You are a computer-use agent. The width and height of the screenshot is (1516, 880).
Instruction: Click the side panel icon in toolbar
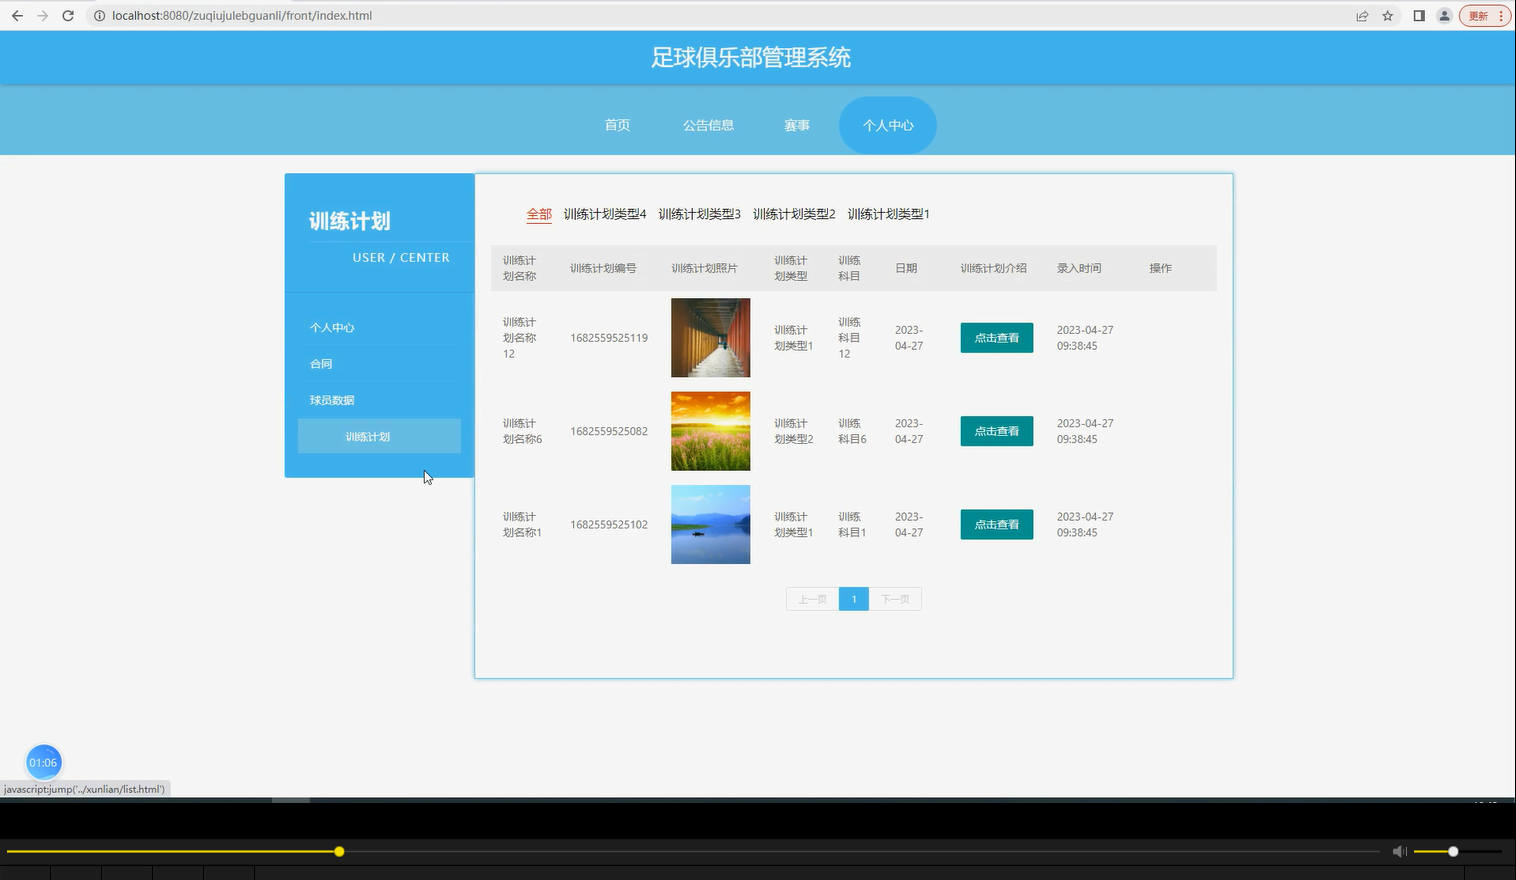click(1417, 15)
